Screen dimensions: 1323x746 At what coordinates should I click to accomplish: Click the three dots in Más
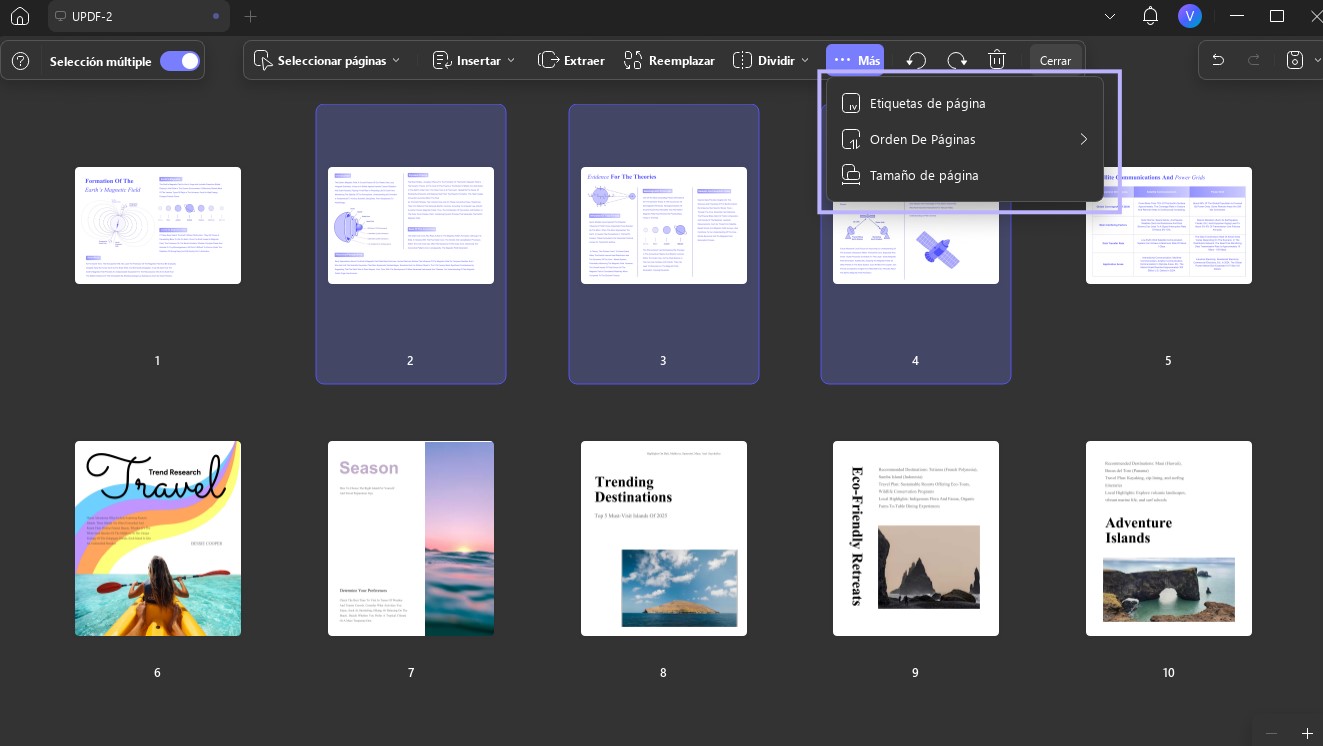click(842, 61)
